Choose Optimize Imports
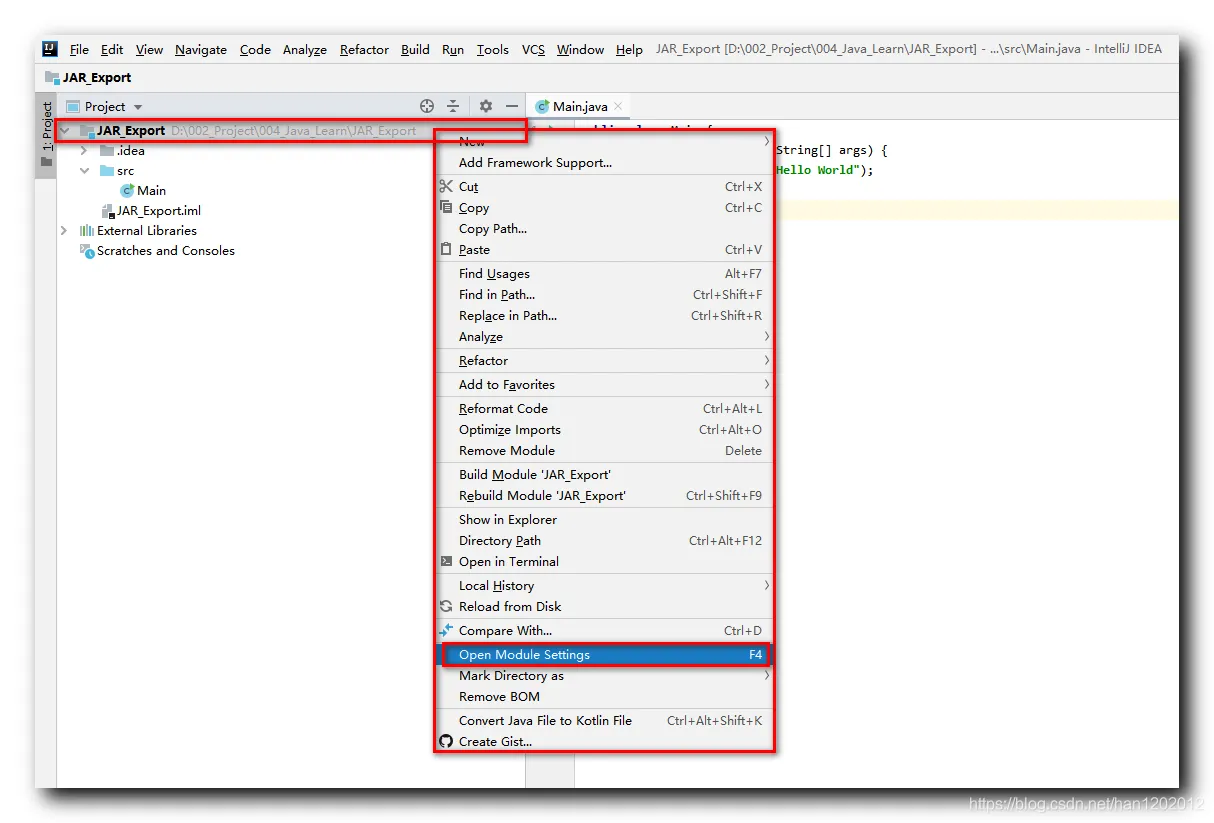Screen dimensions: 1214x823 click(604, 429)
